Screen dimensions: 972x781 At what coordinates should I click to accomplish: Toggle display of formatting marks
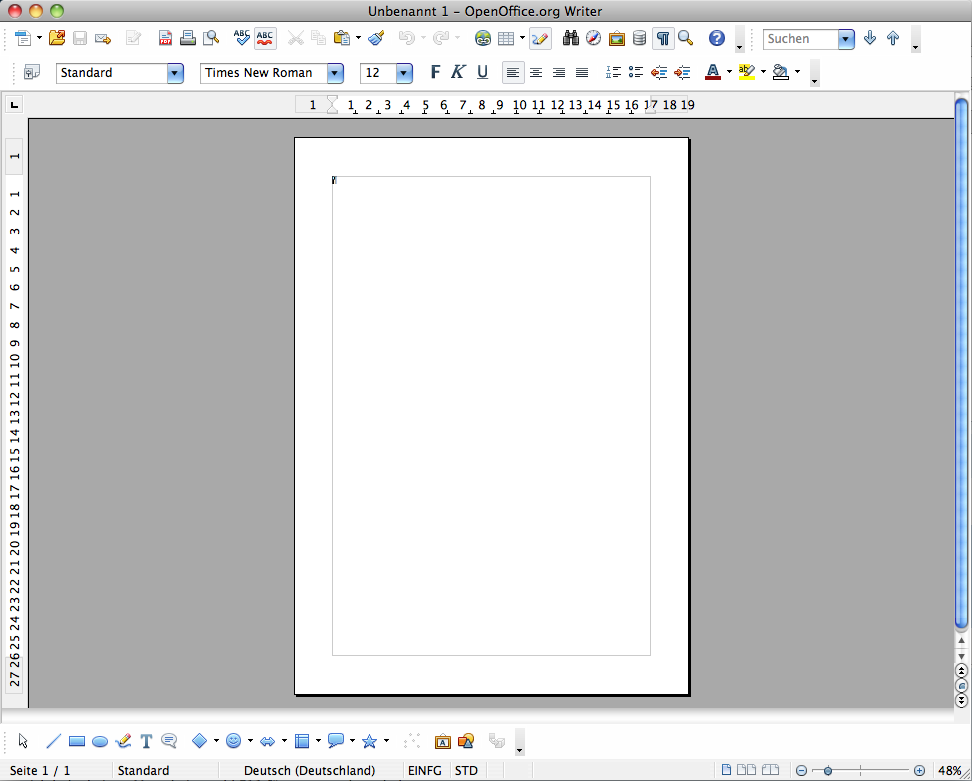[x=664, y=37]
